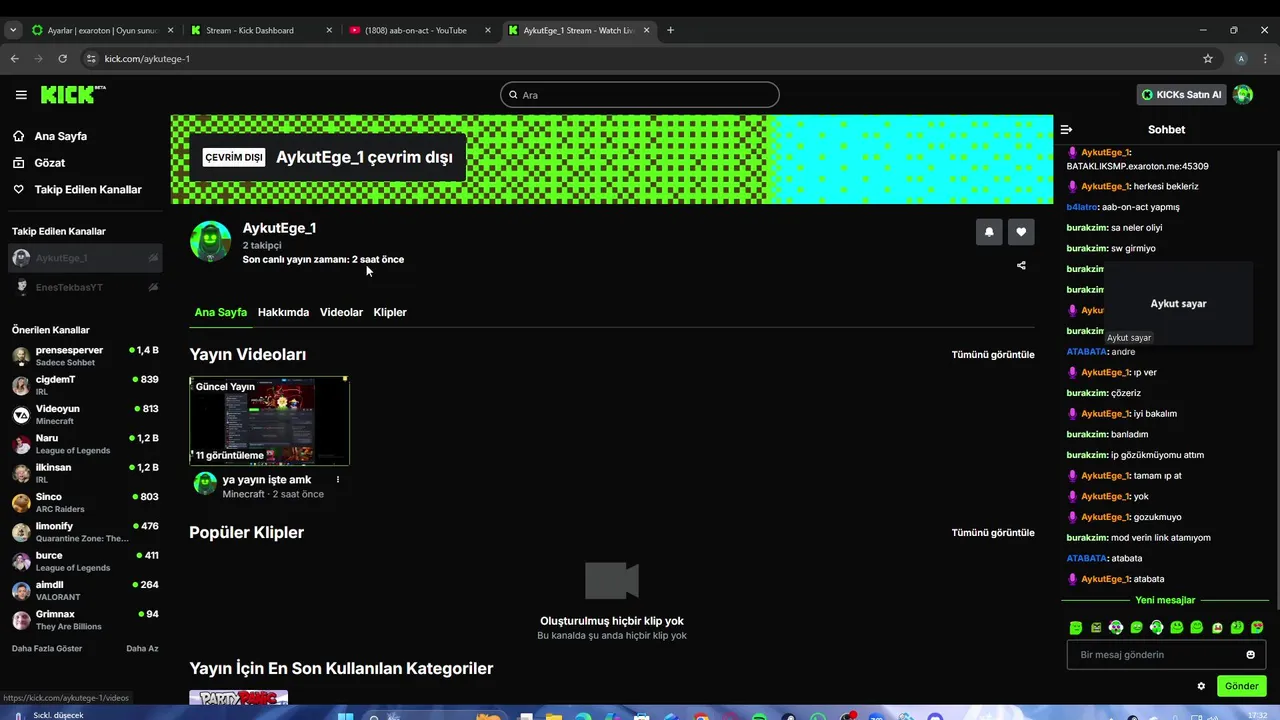Image resolution: width=1280 pixels, height=720 pixels.
Task: Reload the page in browser
Action: pyautogui.click(x=62, y=59)
